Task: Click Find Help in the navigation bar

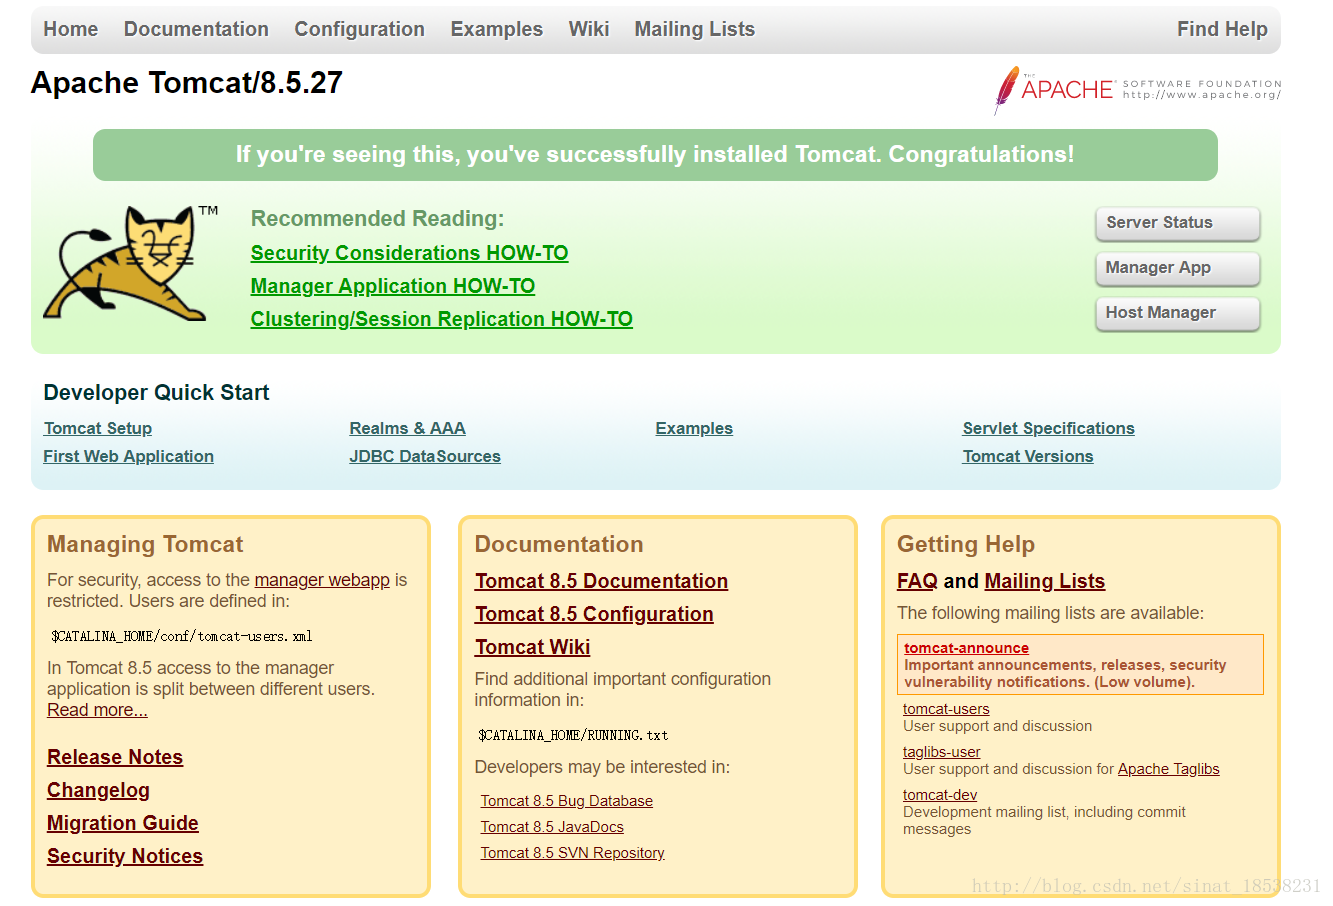Action: click(1222, 29)
